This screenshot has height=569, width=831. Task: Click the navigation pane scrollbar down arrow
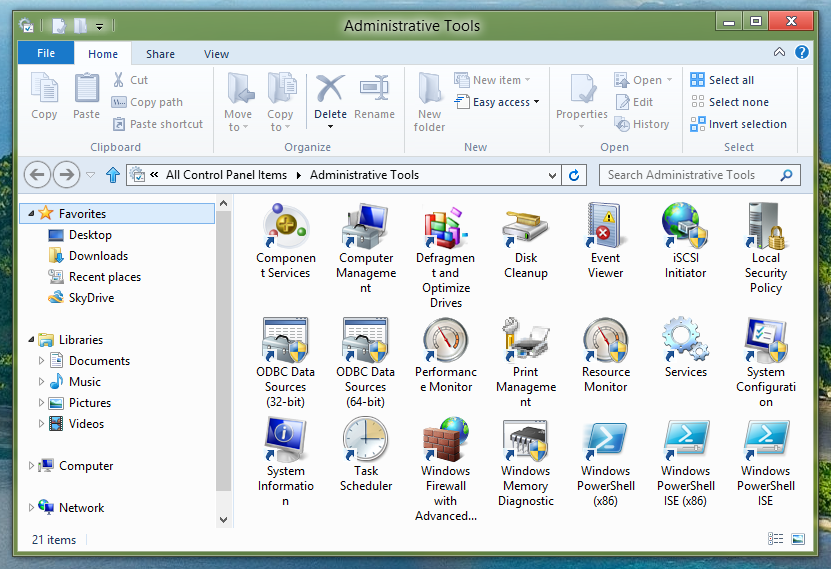coord(224,520)
